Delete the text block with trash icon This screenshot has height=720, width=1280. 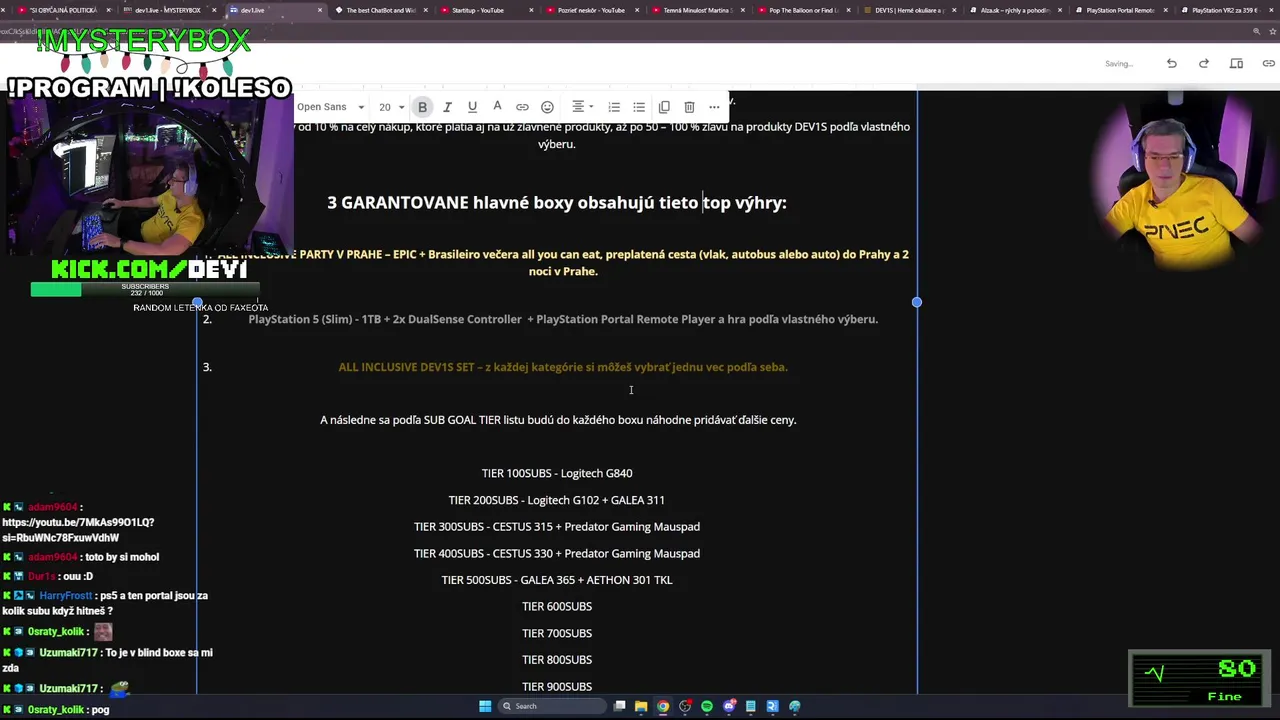(689, 107)
